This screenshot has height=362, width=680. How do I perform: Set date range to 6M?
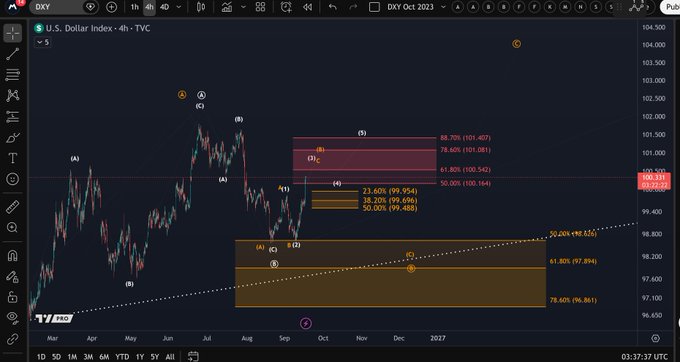click(x=104, y=357)
